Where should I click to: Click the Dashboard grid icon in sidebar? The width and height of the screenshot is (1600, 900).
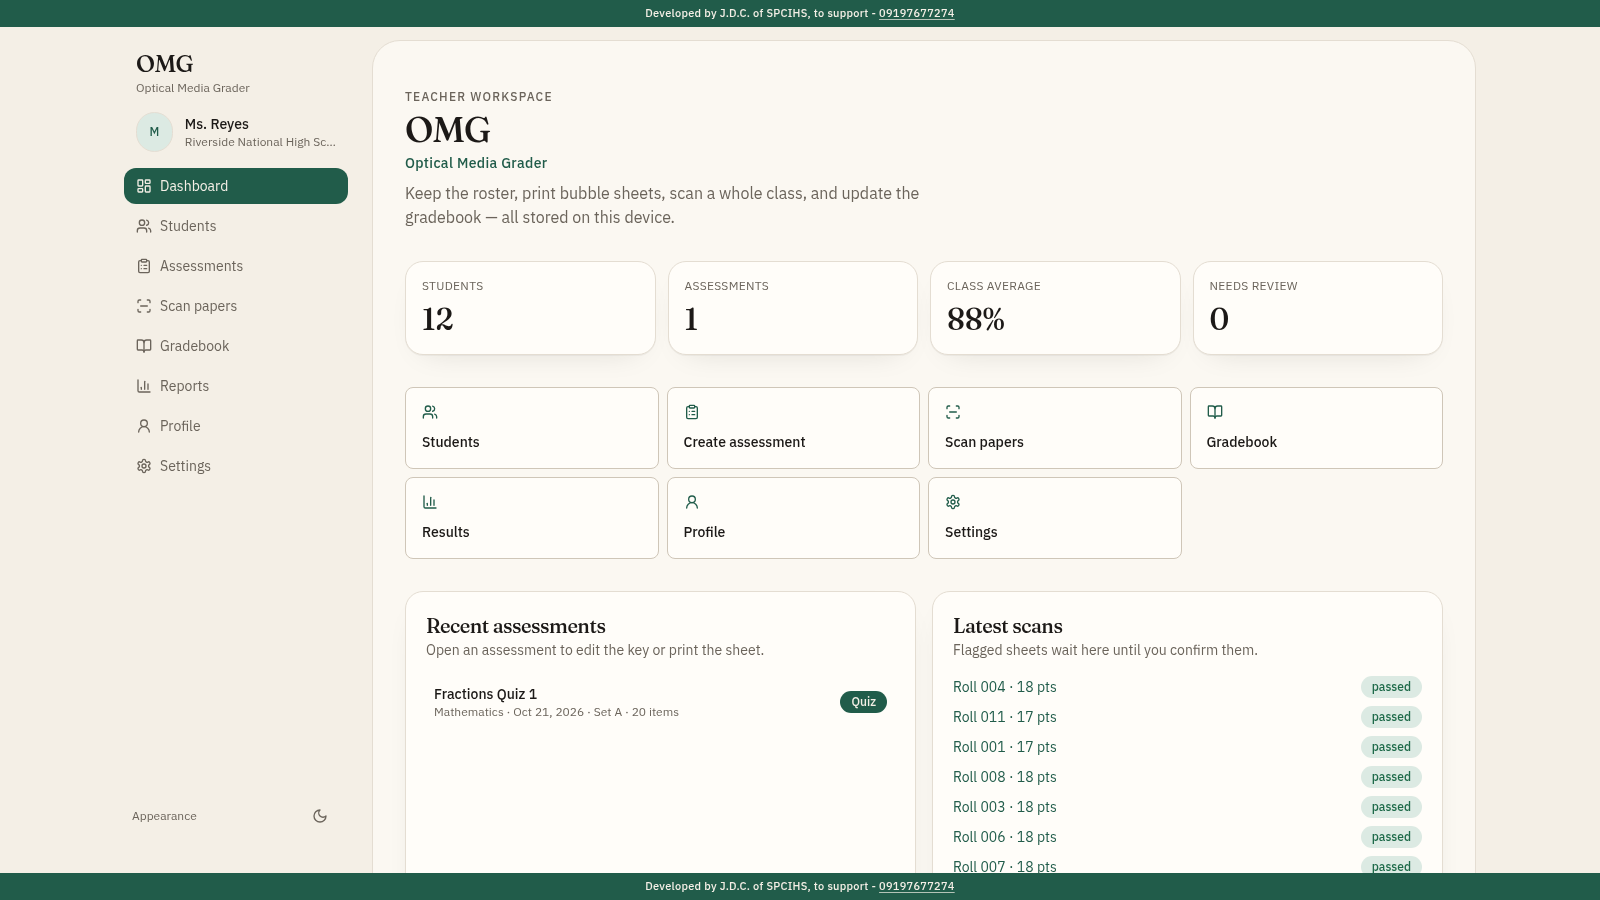[x=144, y=186]
